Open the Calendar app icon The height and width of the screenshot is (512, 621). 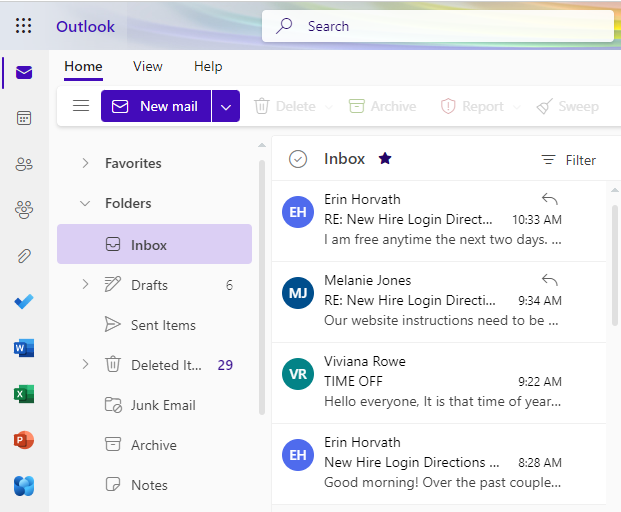coord(24,118)
